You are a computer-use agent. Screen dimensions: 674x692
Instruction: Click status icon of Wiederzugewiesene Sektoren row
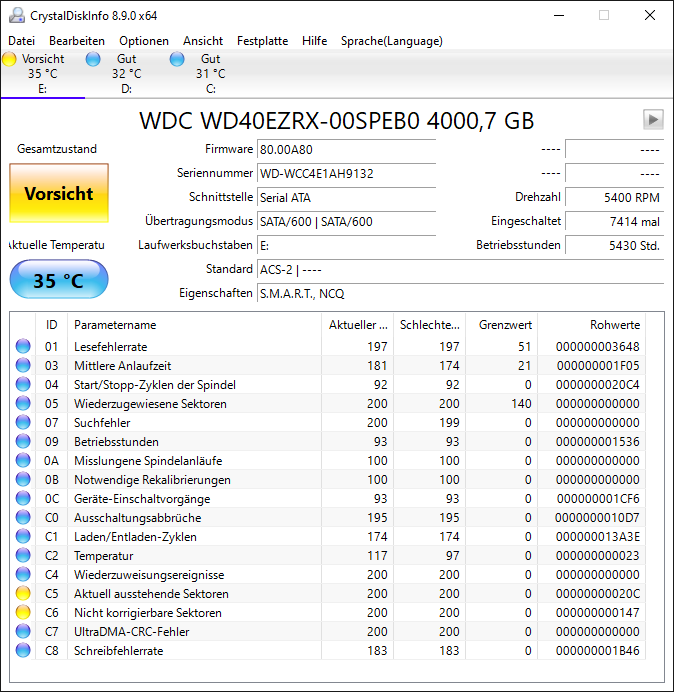[23, 403]
